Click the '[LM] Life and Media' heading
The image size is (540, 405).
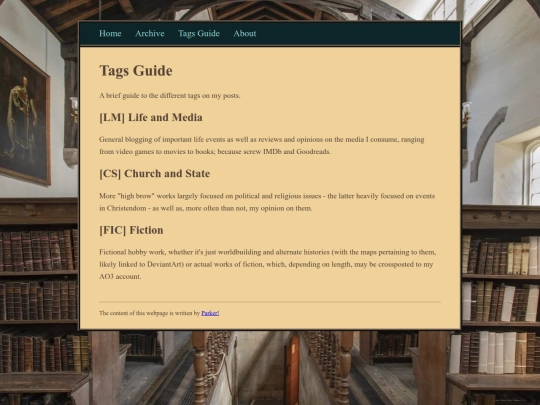pyautogui.click(x=151, y=117)
